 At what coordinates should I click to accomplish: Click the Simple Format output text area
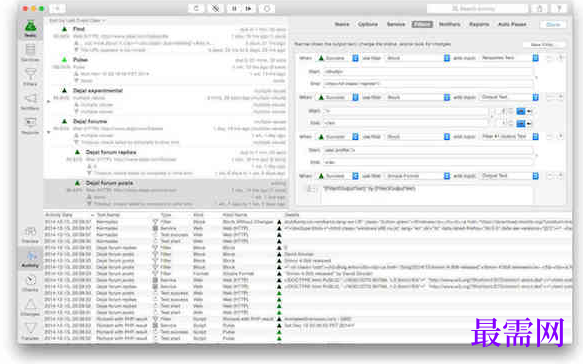click(427, 194)
